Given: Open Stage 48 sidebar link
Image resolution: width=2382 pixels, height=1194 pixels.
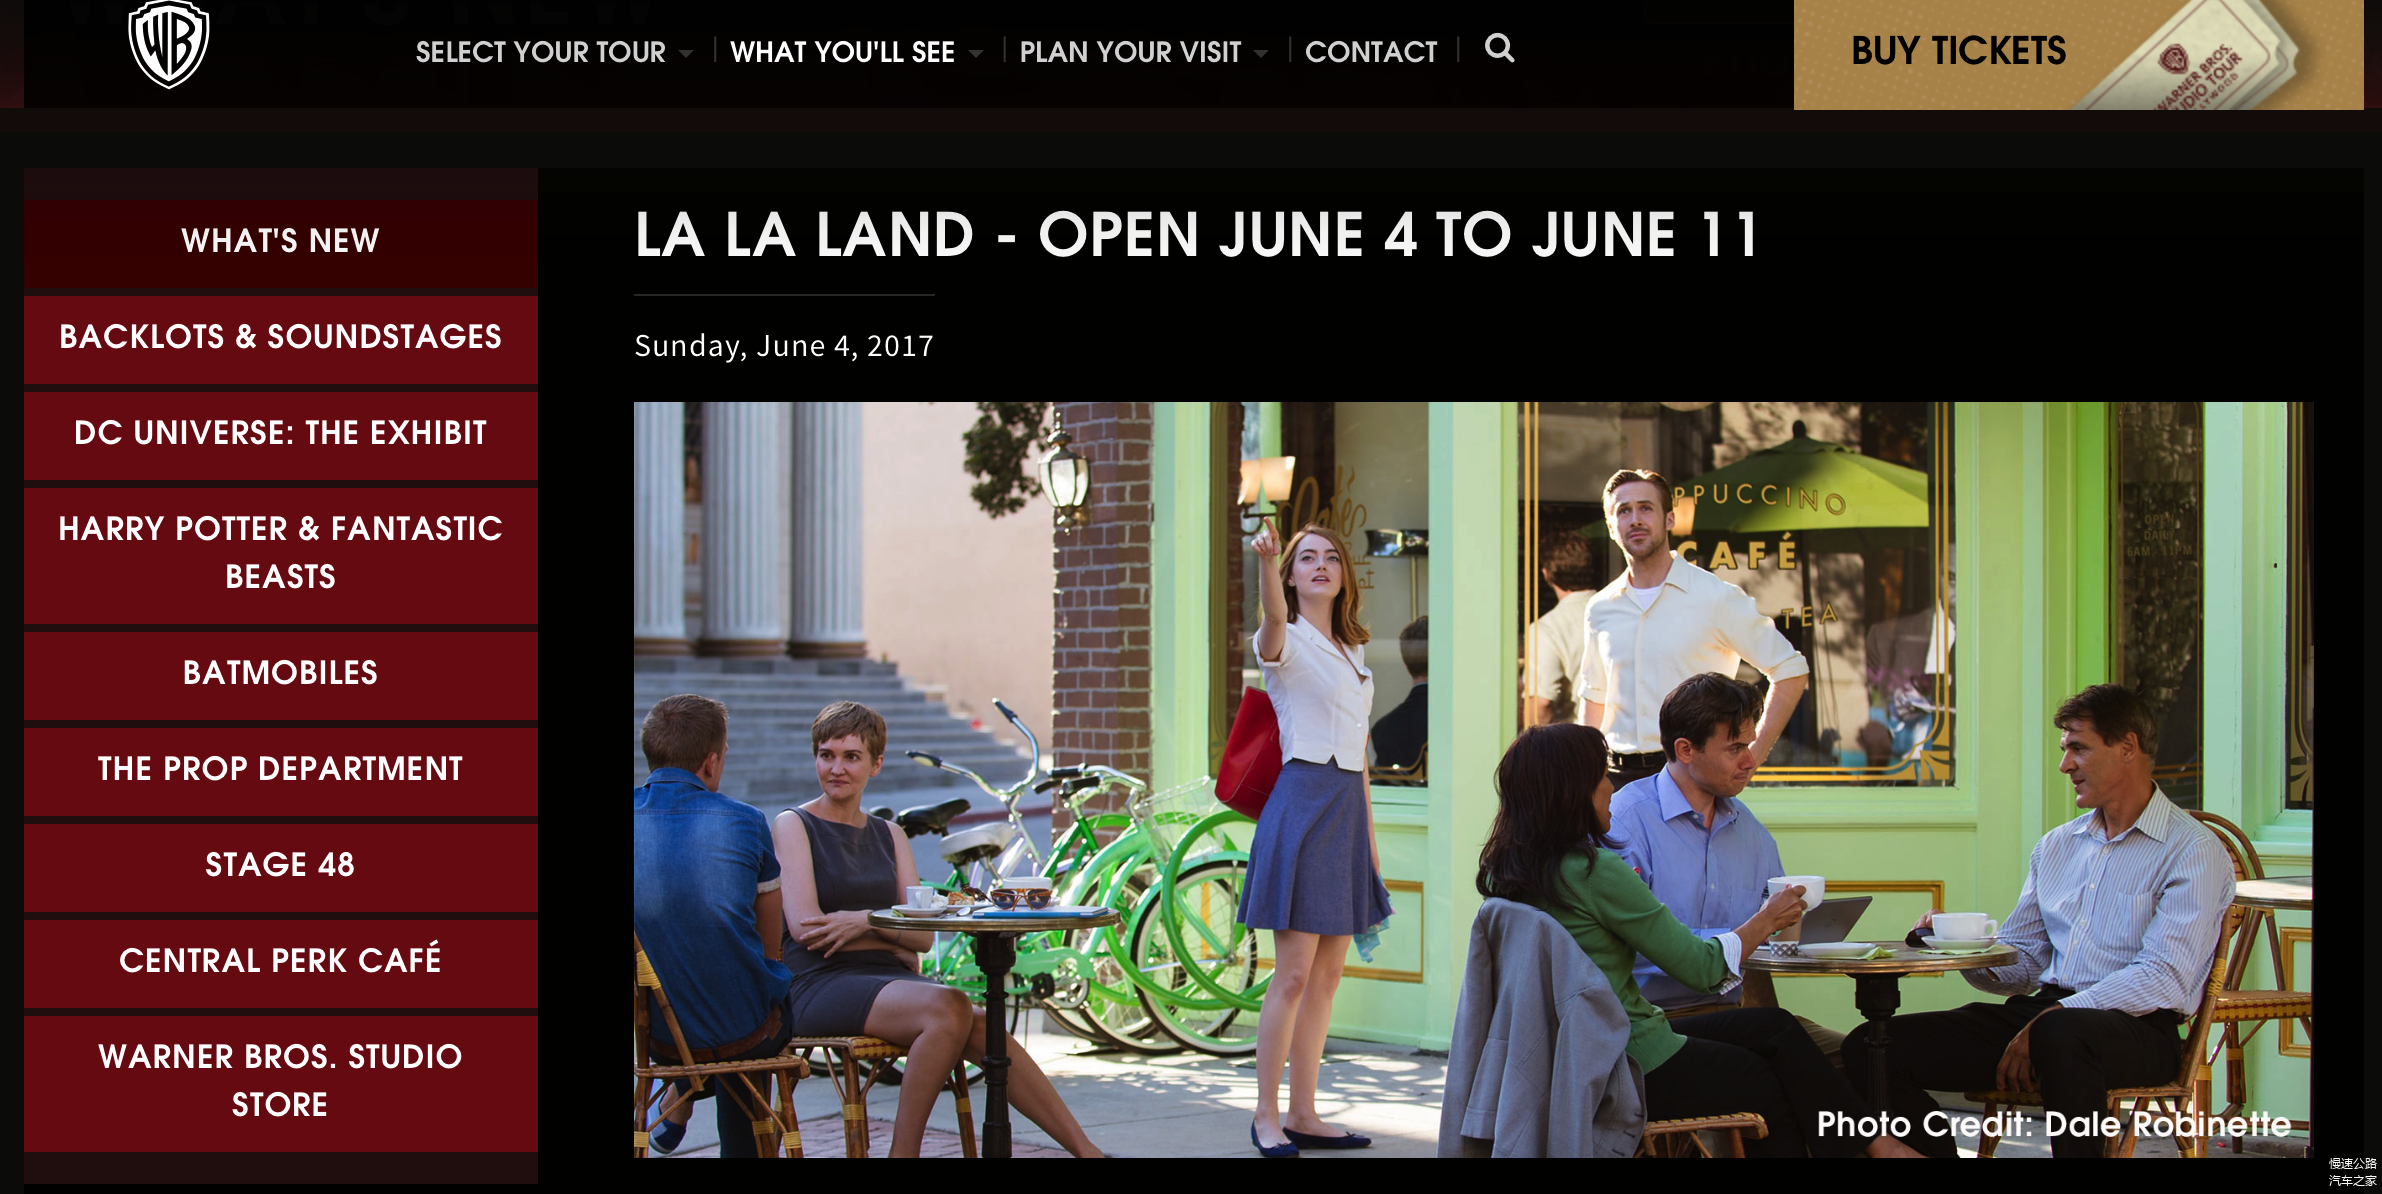Looking at the screenshot, I should point(281,865).
